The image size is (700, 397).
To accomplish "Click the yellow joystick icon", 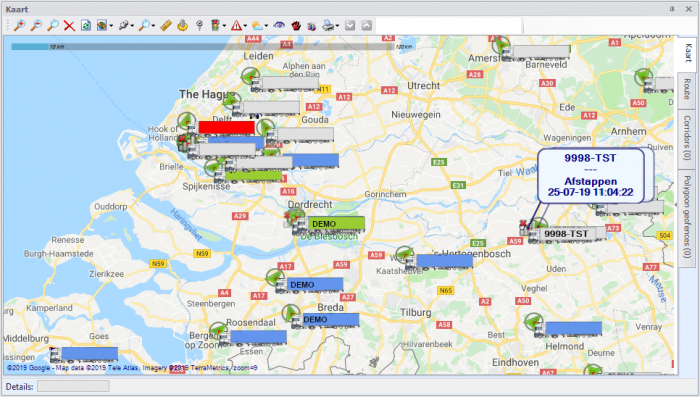I will coord(183,25).
